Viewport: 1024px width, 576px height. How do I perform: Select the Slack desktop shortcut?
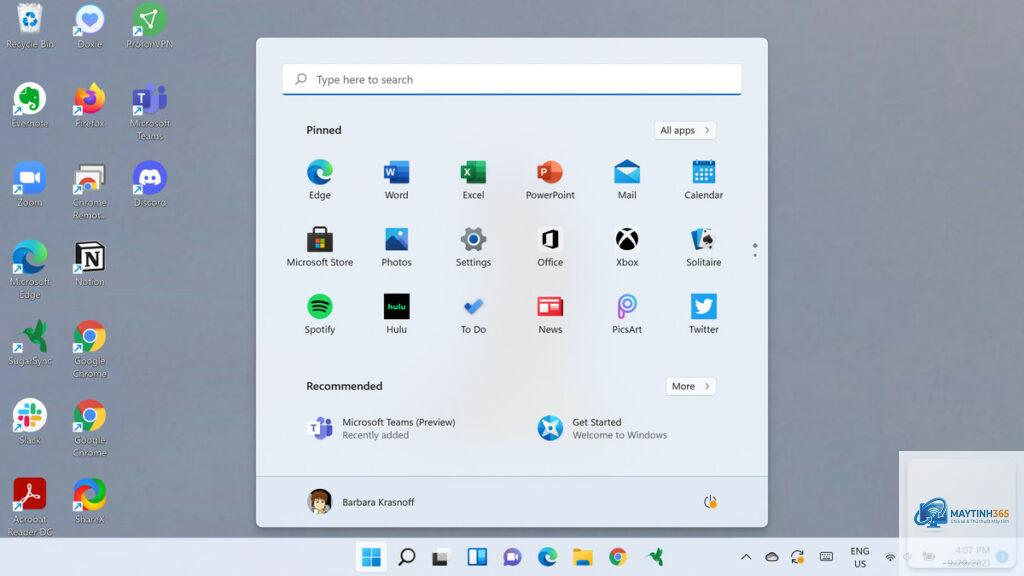coord(29,422)
